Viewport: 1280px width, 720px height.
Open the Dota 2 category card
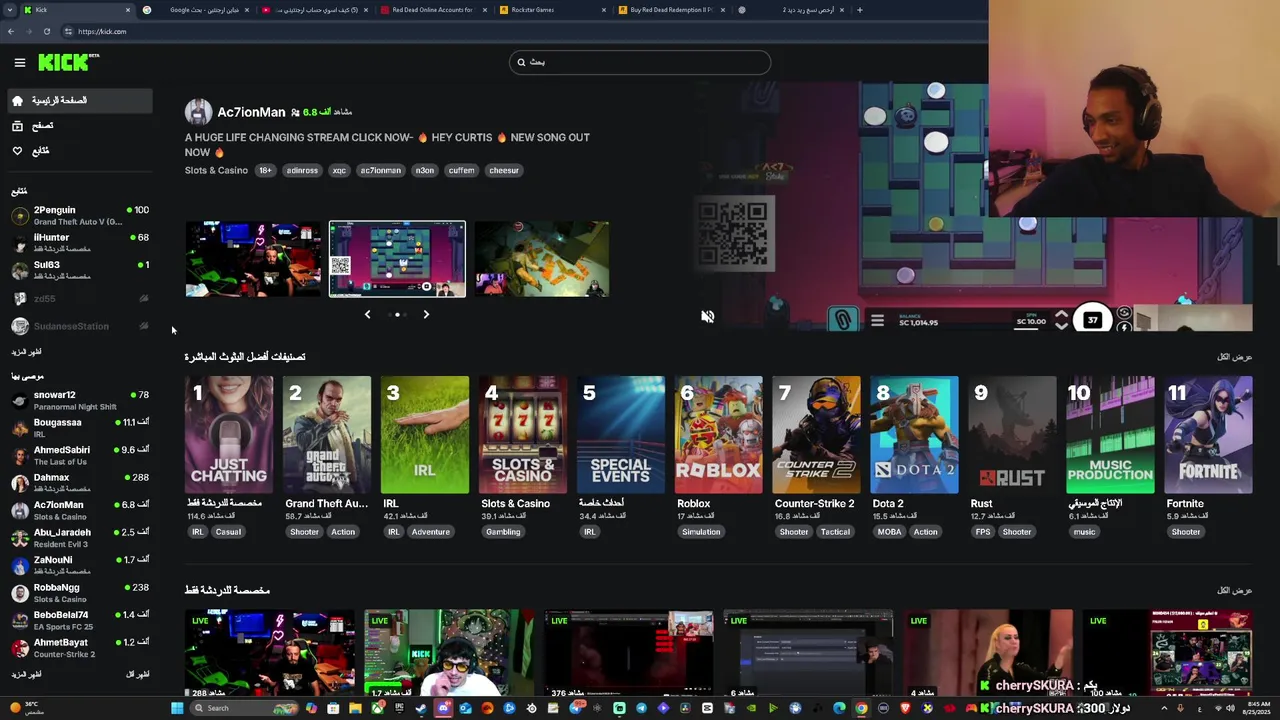click(914, 435)
